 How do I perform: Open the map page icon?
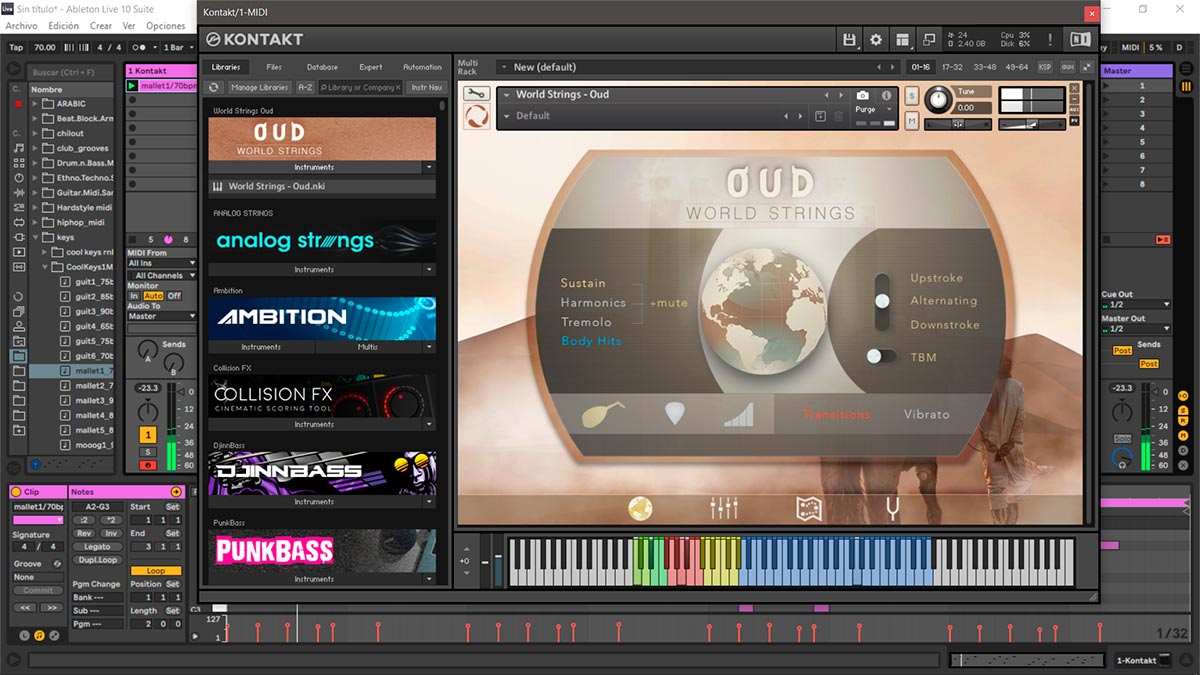[809, 509]
